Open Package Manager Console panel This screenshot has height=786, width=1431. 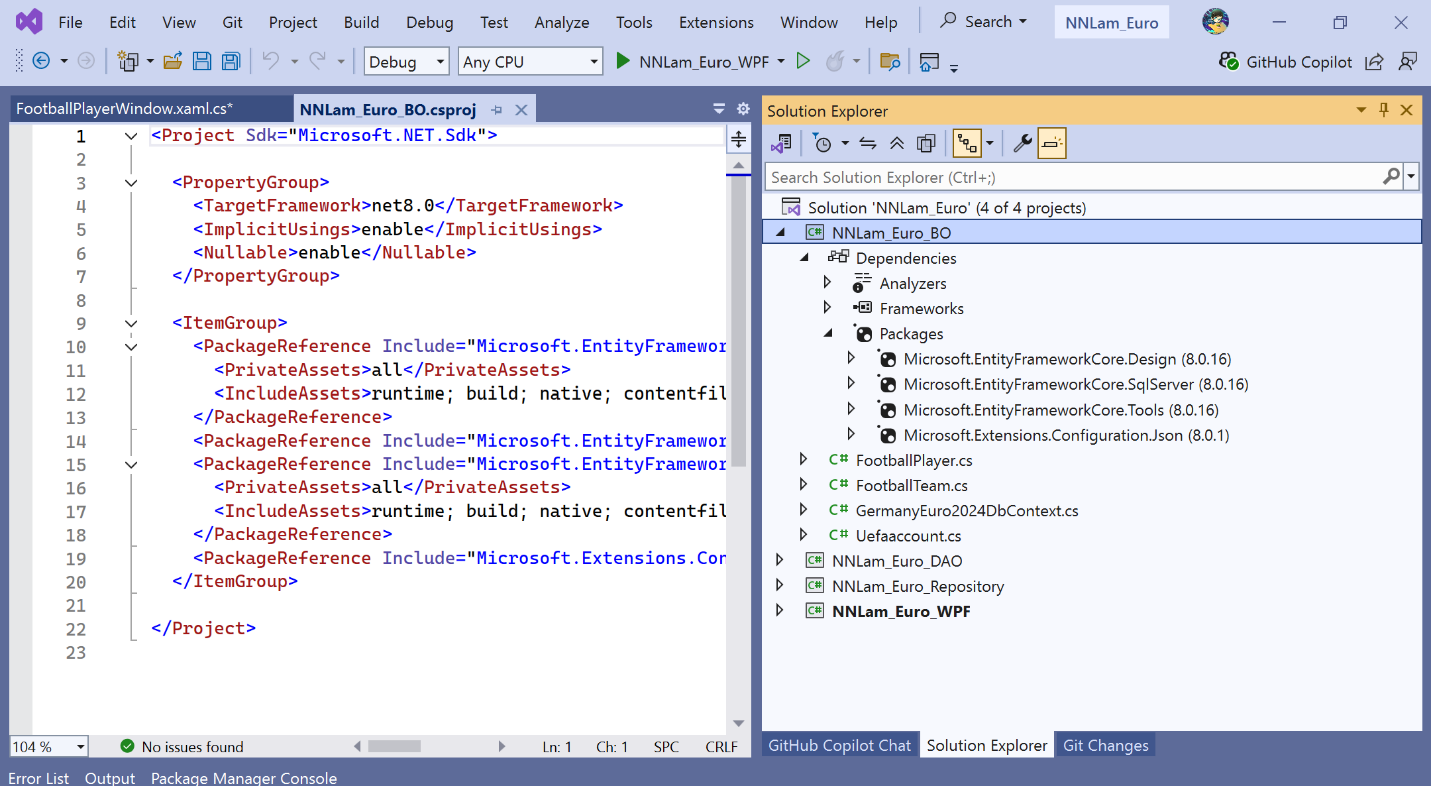tap(244, 777)
